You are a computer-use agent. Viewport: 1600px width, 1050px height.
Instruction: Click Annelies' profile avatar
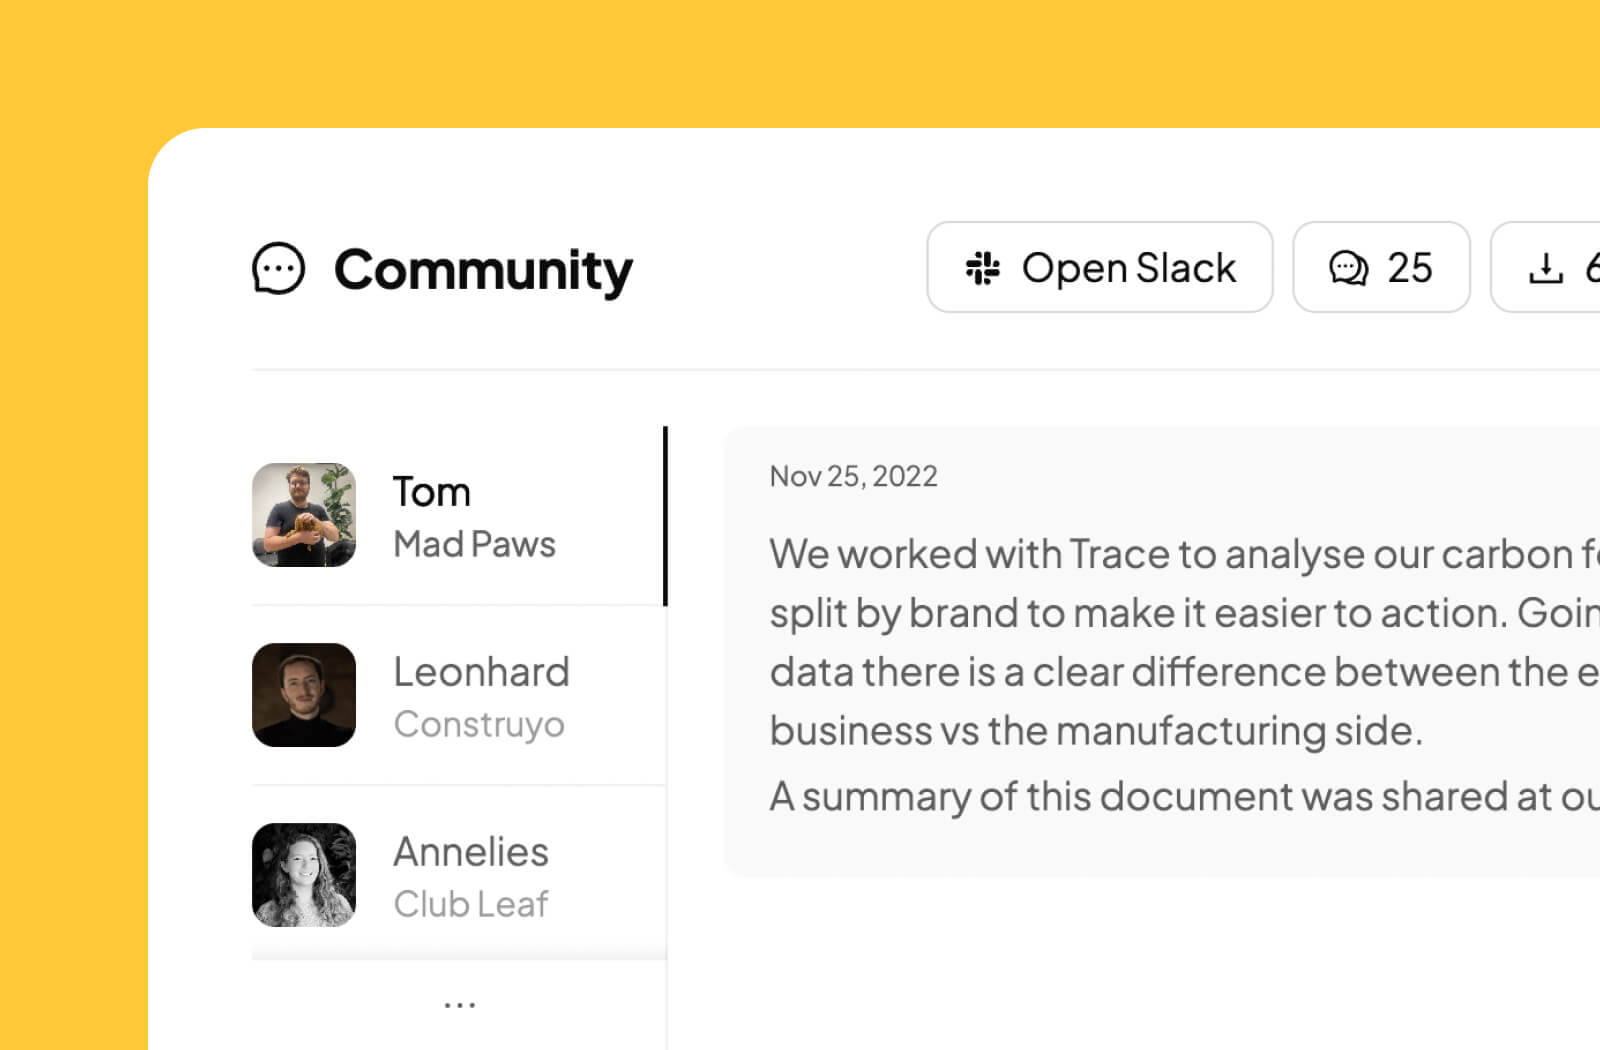[303, 874]
